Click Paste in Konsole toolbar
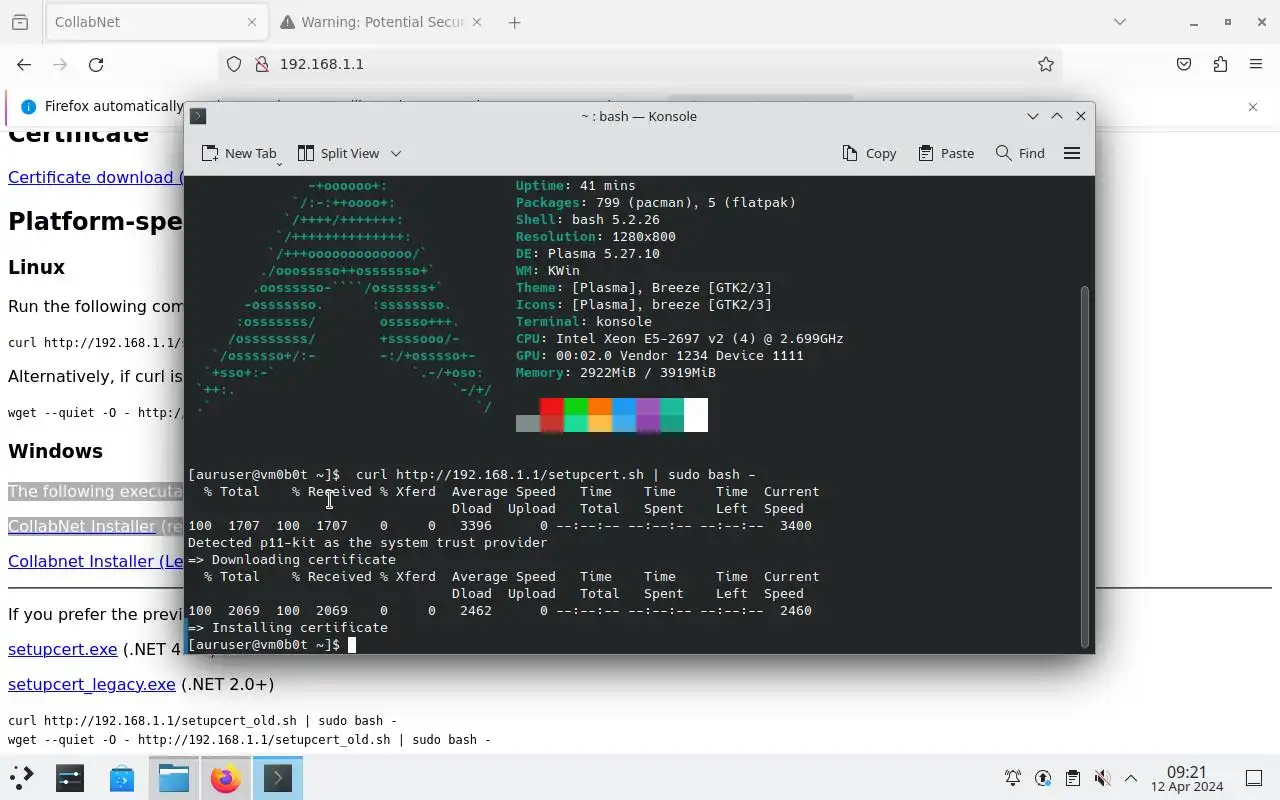This screenshot has height=800, width=1280. (x=946, y=153)
